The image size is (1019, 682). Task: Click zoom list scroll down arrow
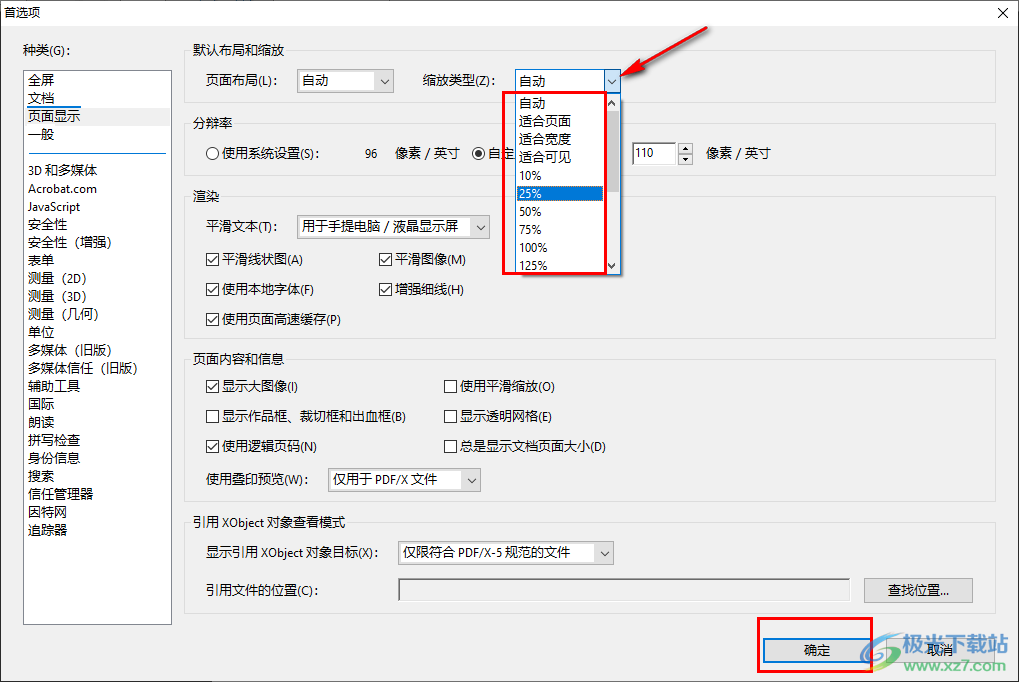(x=612, y=266)
